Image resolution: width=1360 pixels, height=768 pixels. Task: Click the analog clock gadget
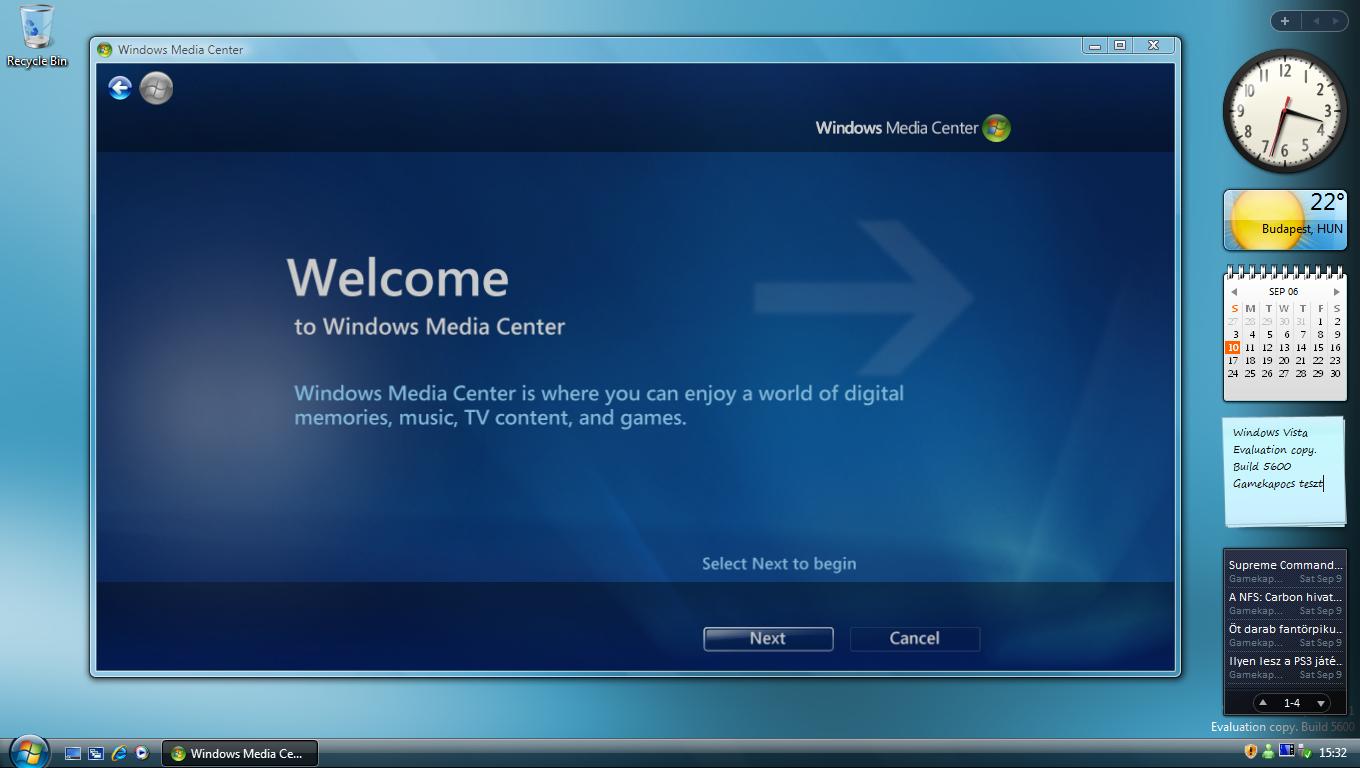point(1285,110)
